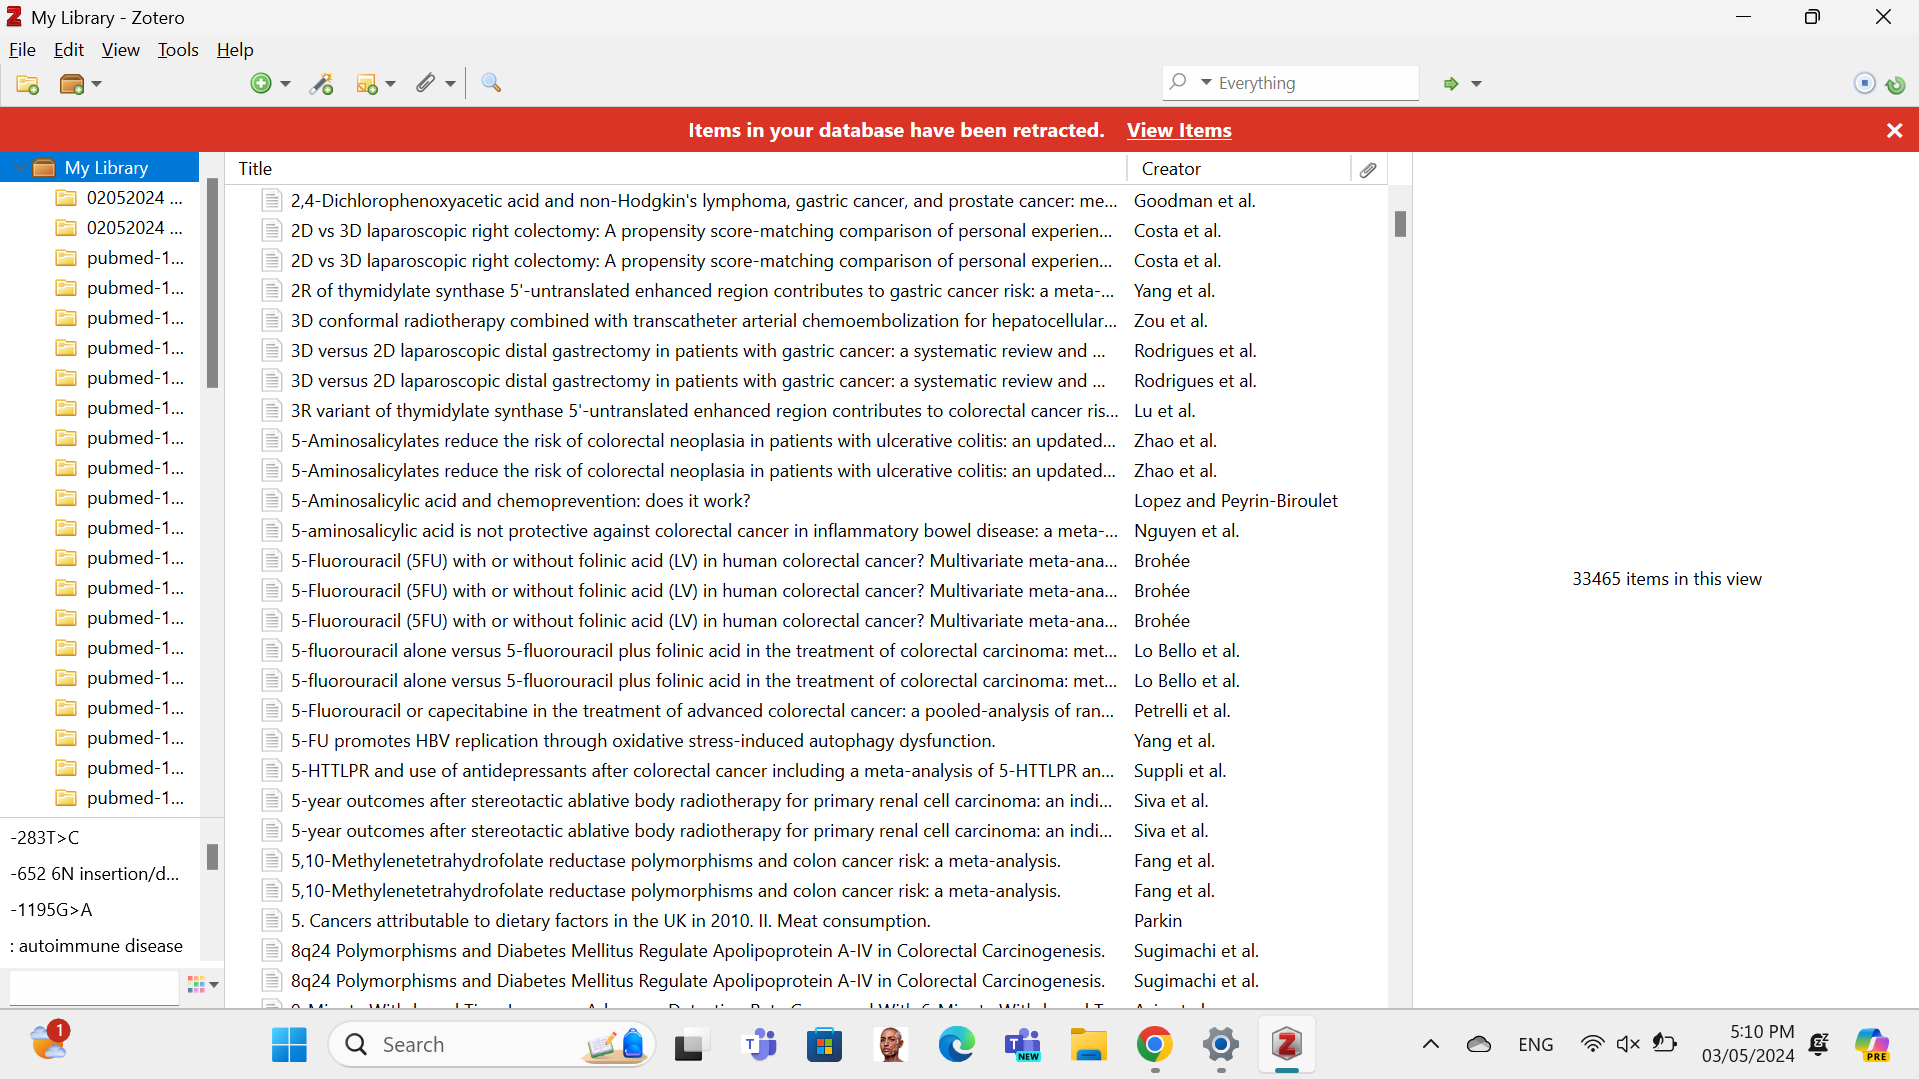The height and width of the screenshot is (1079, 1919).
Task: Click the document icon of the Parkin row
Action: point(270,921)
